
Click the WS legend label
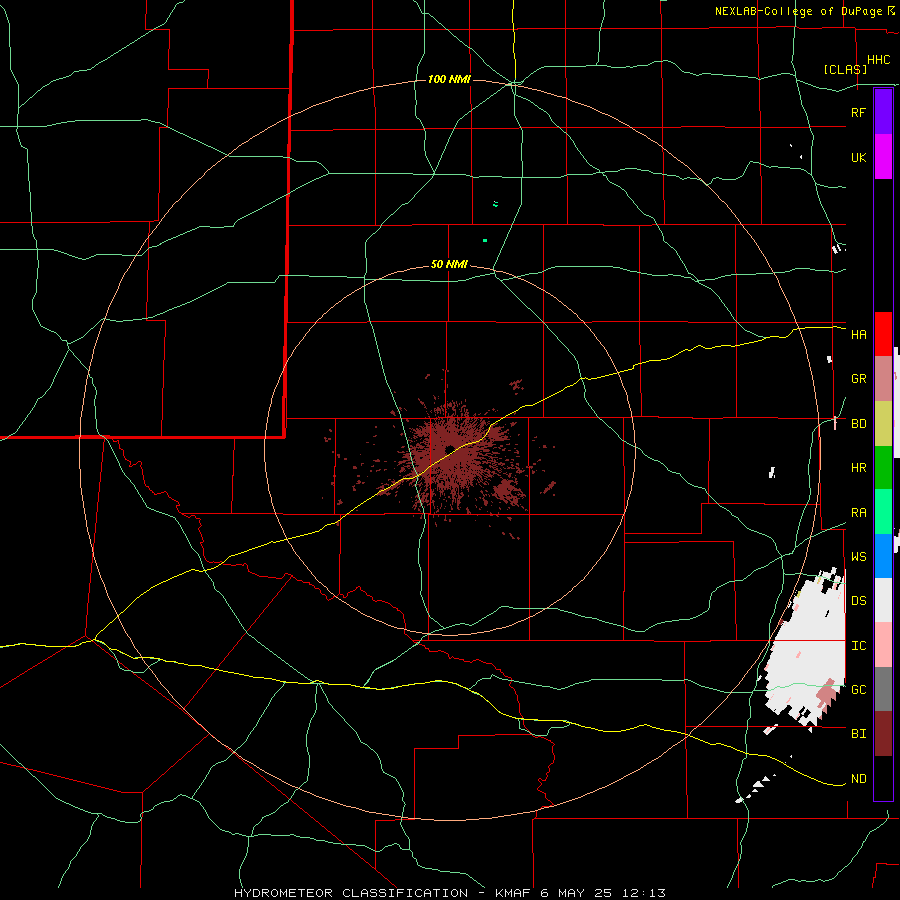[858, 557]
